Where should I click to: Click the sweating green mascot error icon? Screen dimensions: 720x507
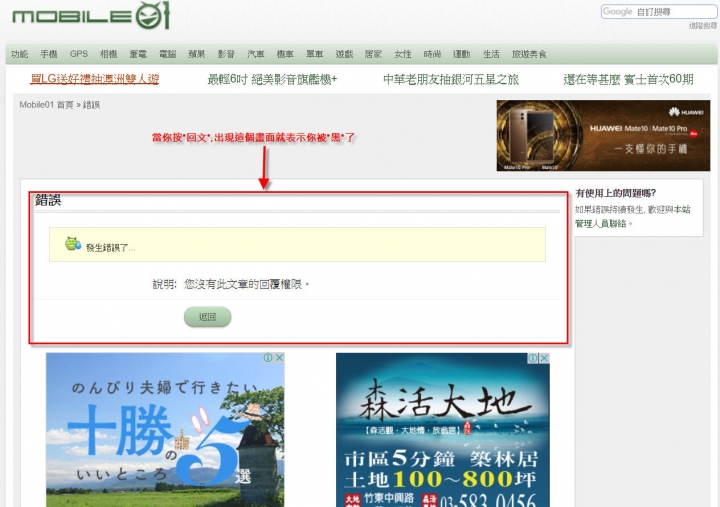(x=73, y=244)
